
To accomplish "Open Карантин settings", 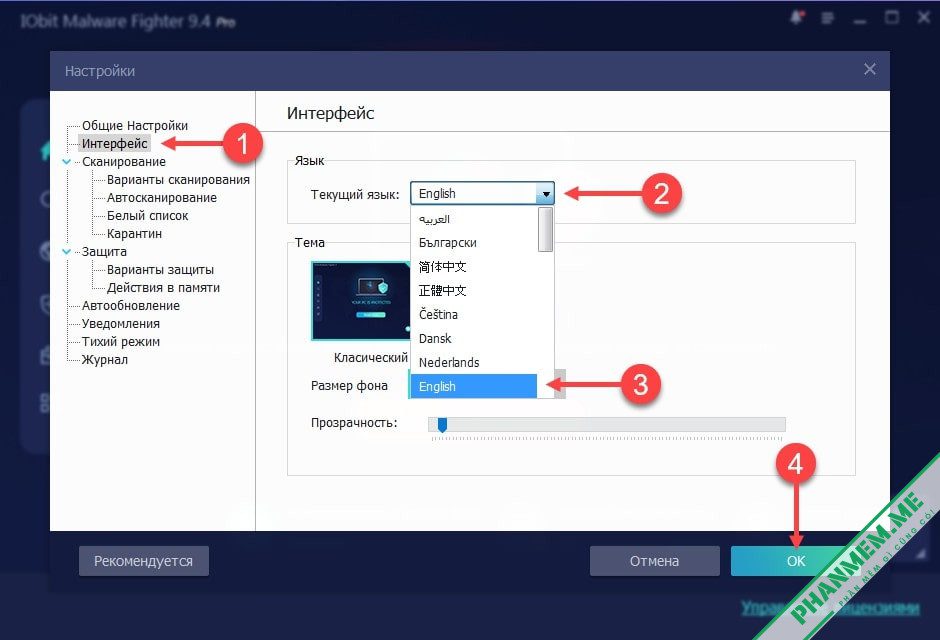I will point(134,234).
